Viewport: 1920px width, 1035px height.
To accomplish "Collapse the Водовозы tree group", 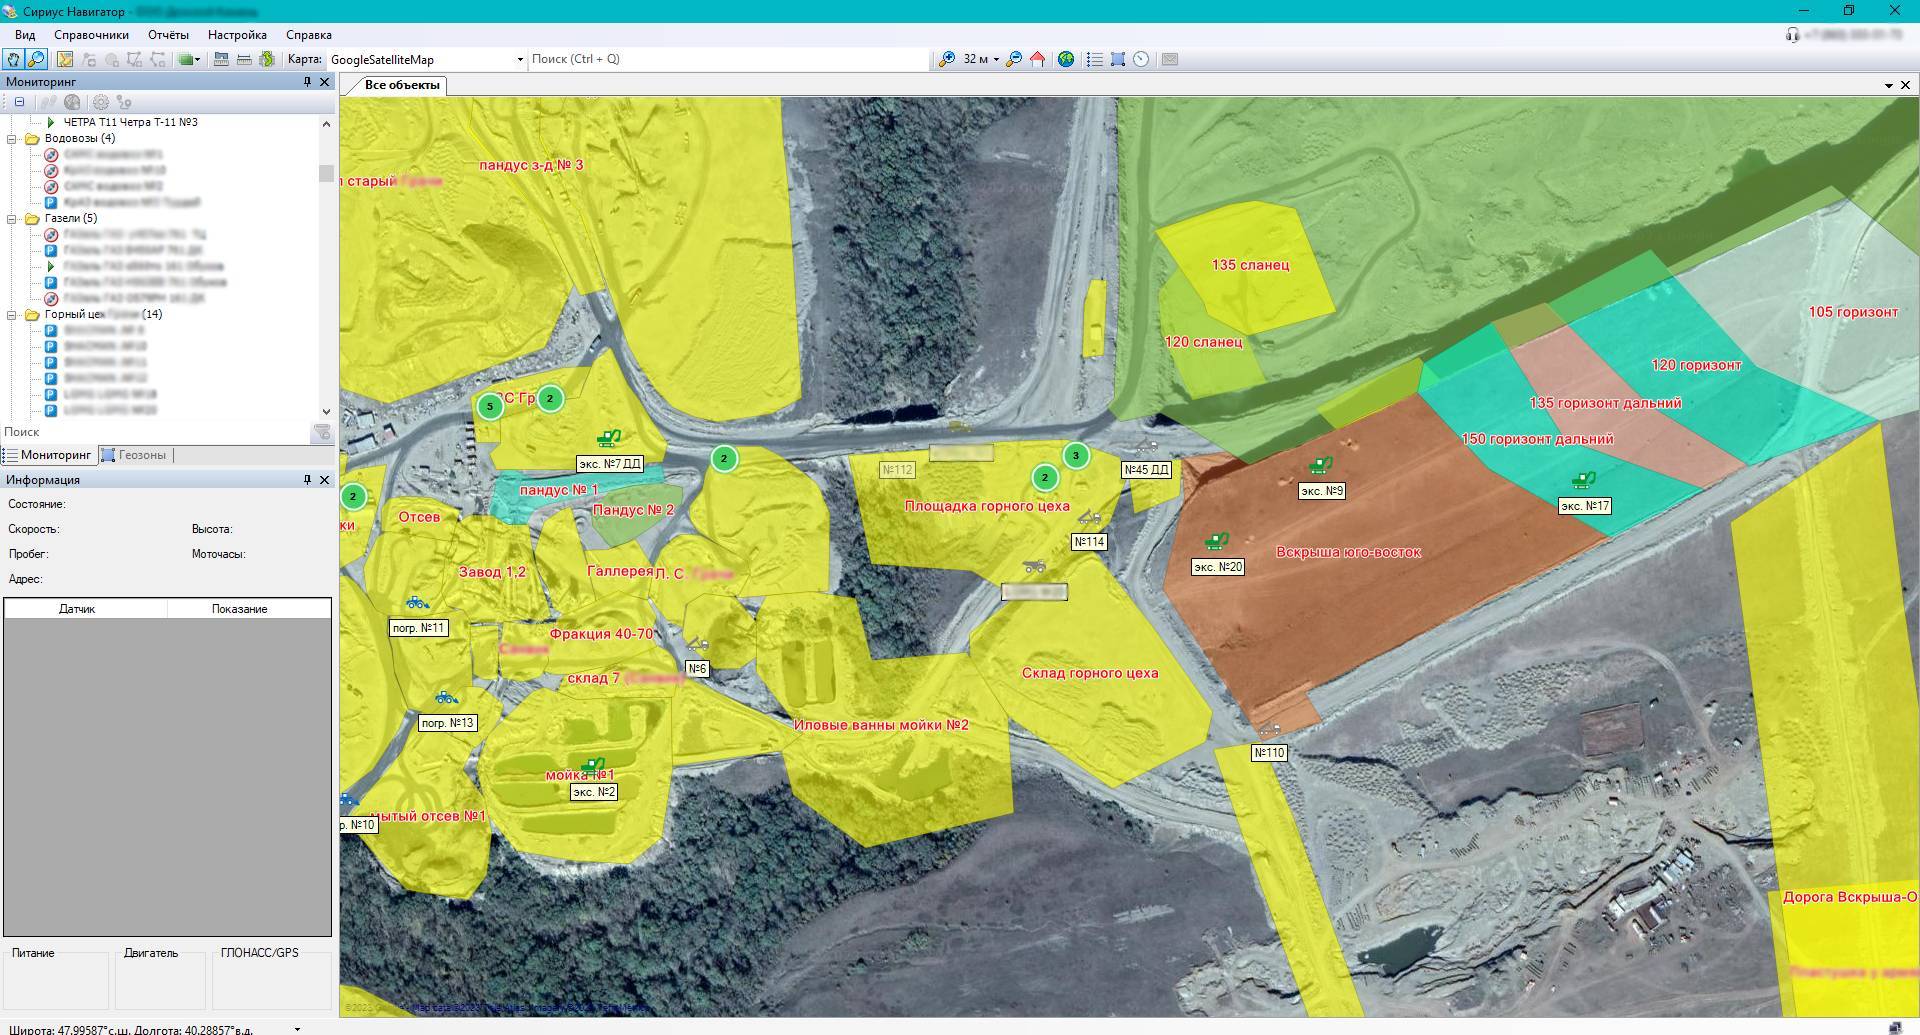I will coord(13,139).
